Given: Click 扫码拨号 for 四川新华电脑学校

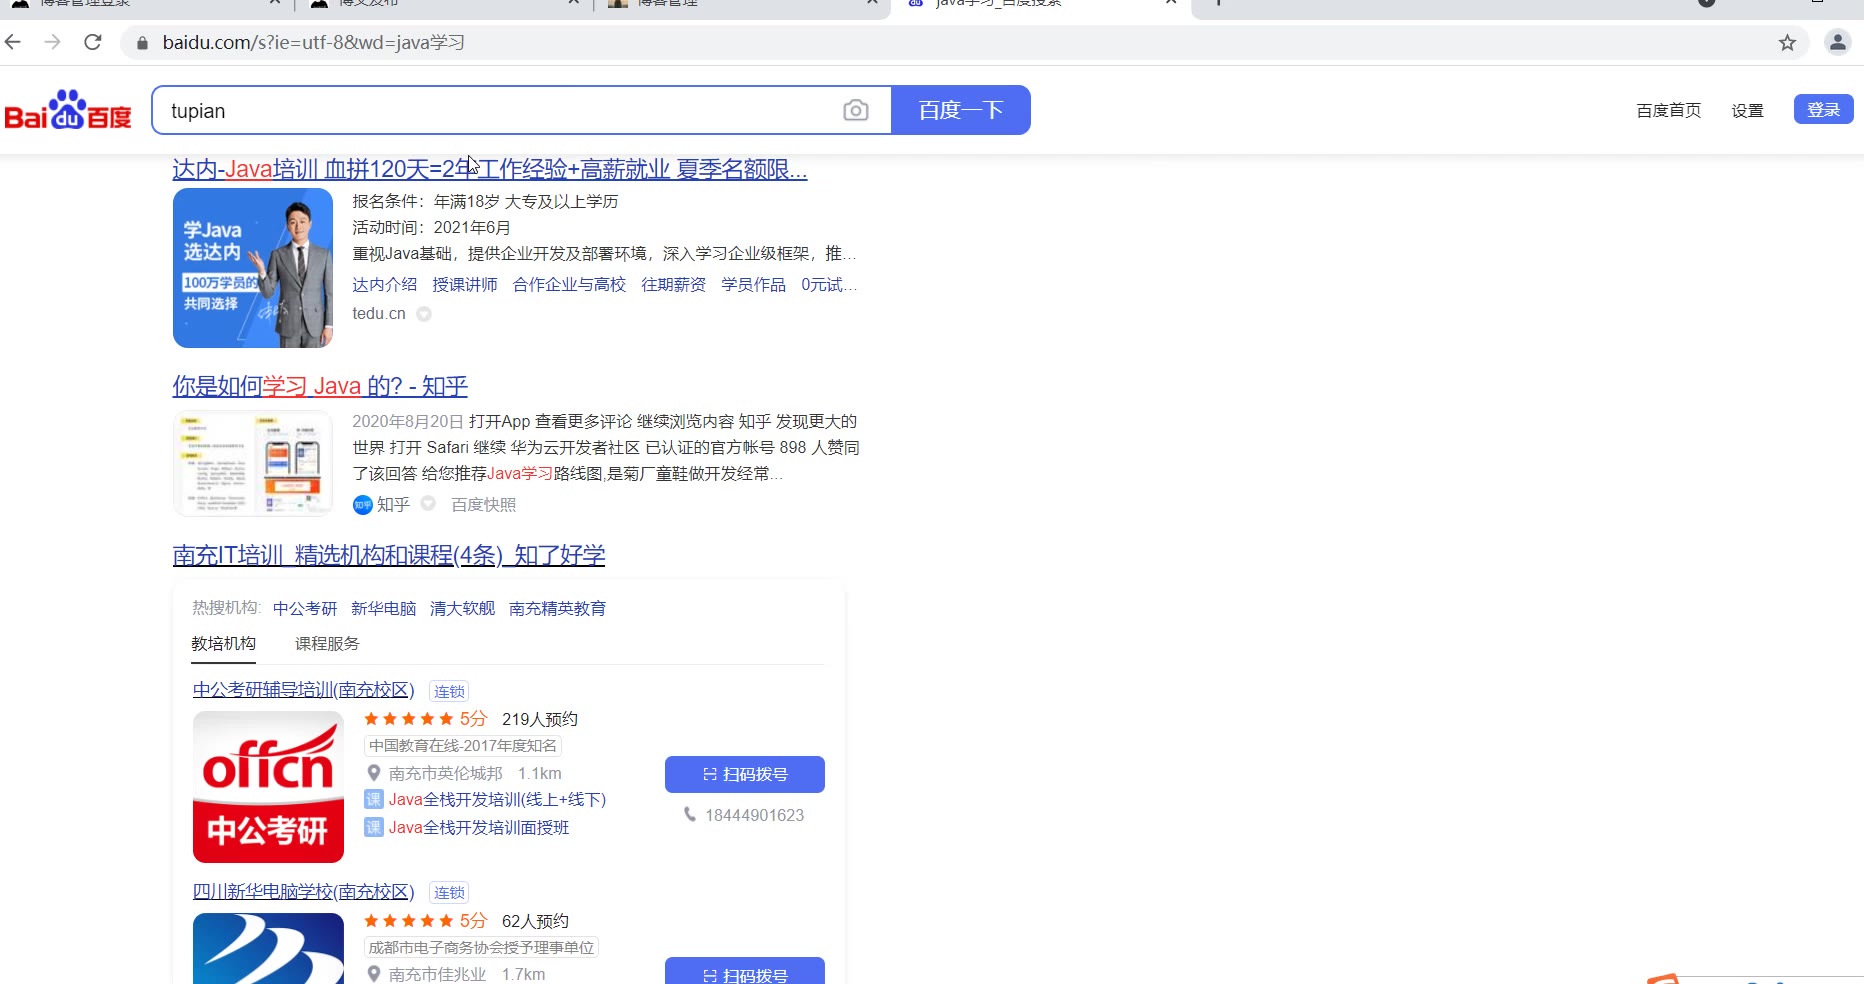Looking at the screenshot, I should (745, 971).
